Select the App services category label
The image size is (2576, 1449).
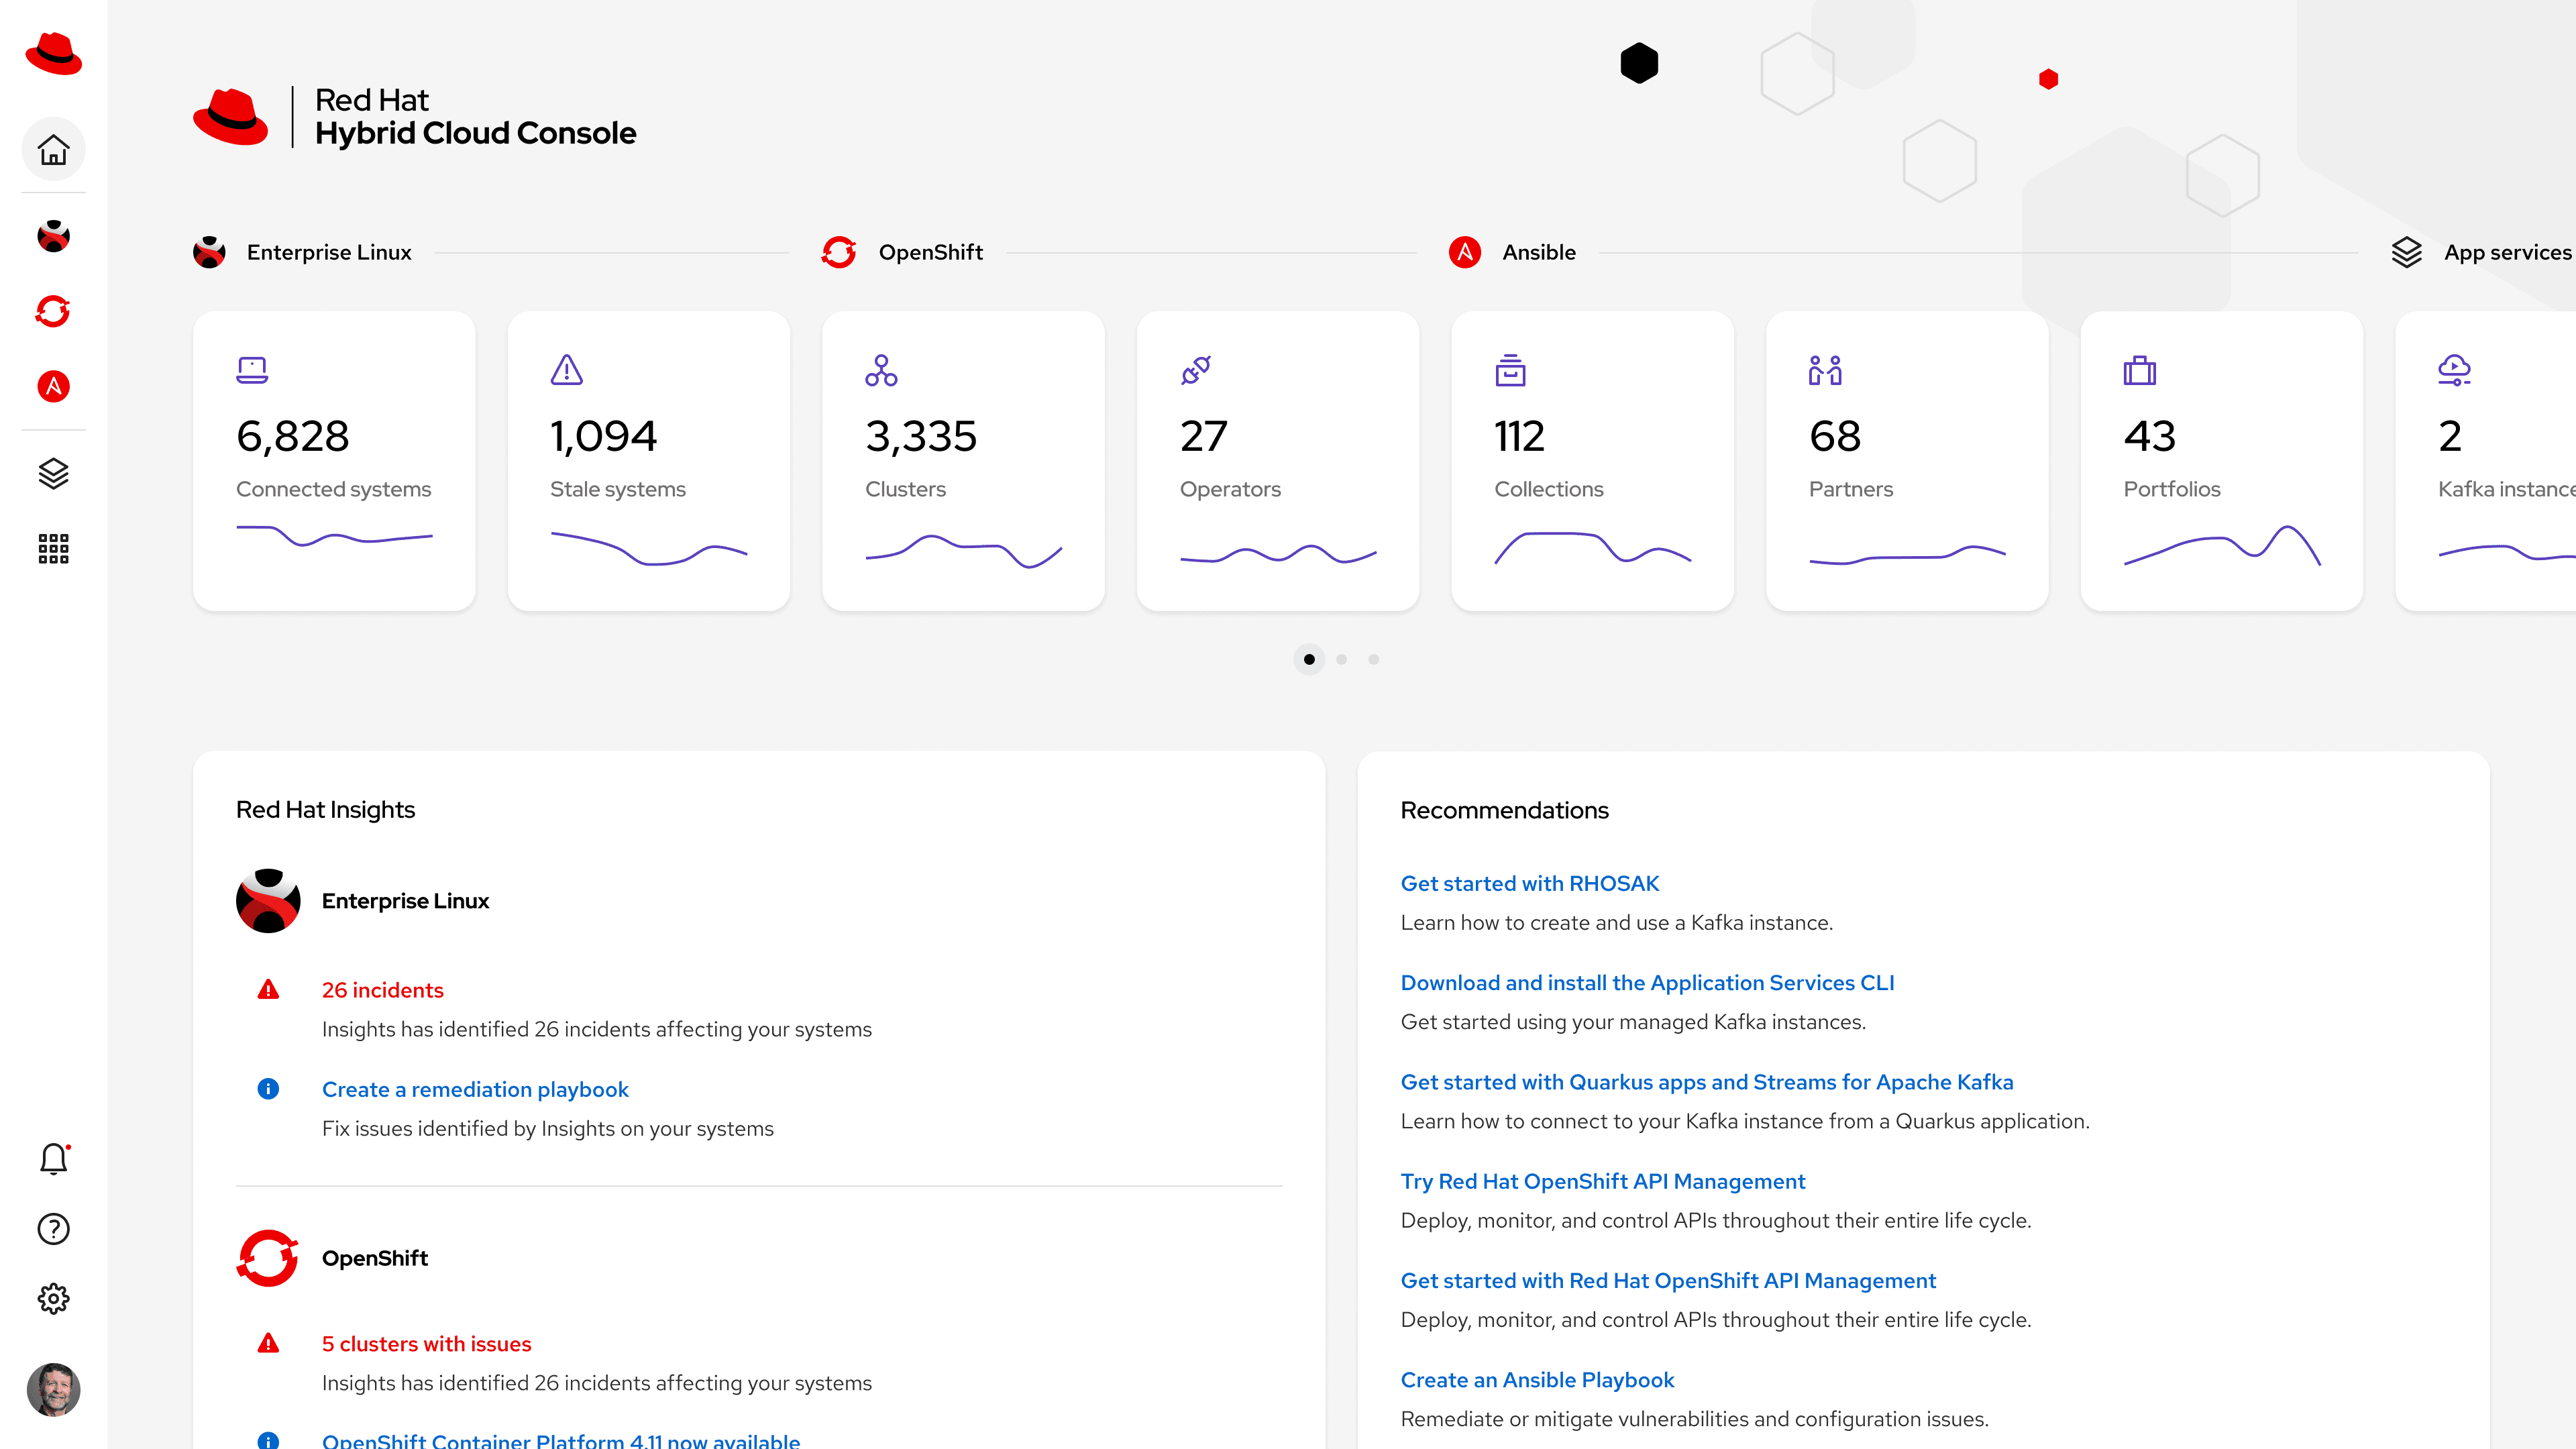[x=2508, y=252]
